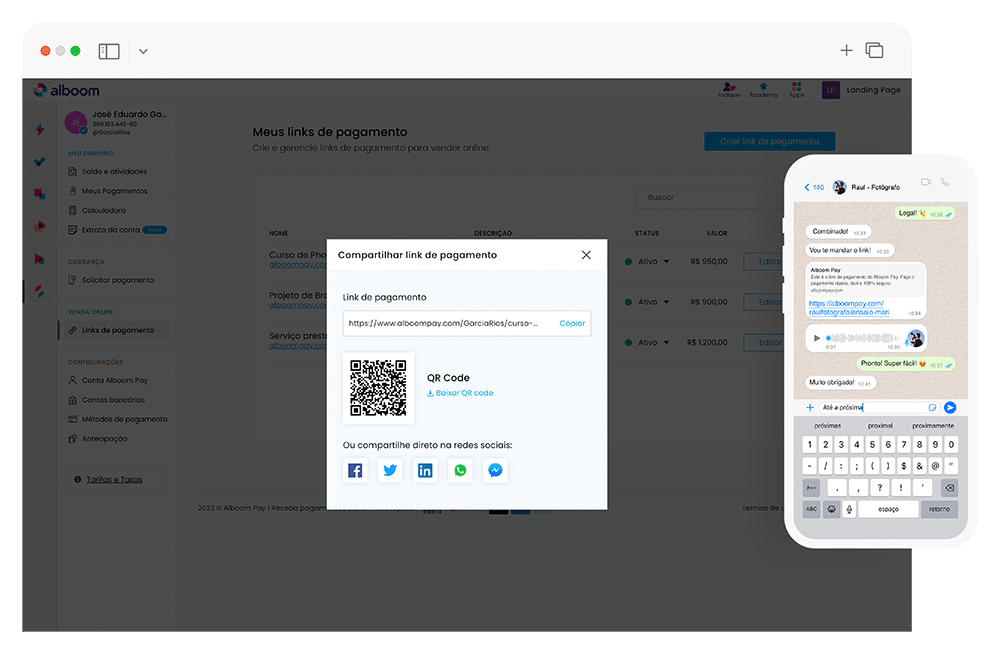Tap the plus attachment icon in chat
This screenshot has height=654, width=1000.
810,408
